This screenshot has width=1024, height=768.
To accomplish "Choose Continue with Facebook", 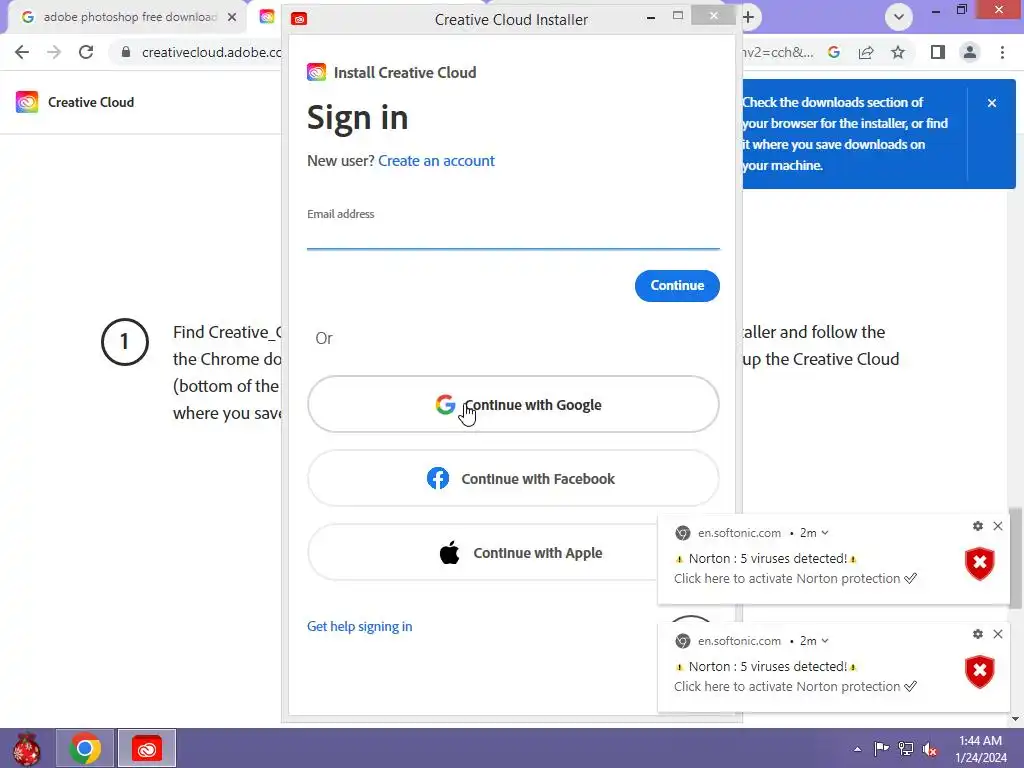I will pos(513,478).
